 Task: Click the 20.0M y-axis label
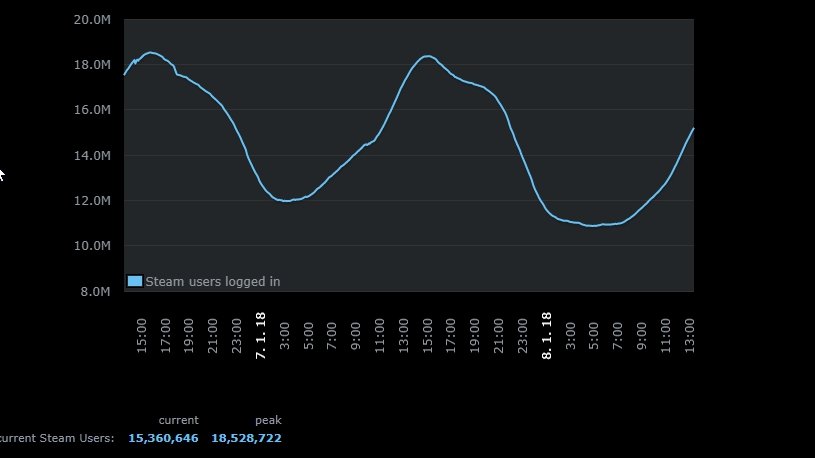tap(92, 20)
